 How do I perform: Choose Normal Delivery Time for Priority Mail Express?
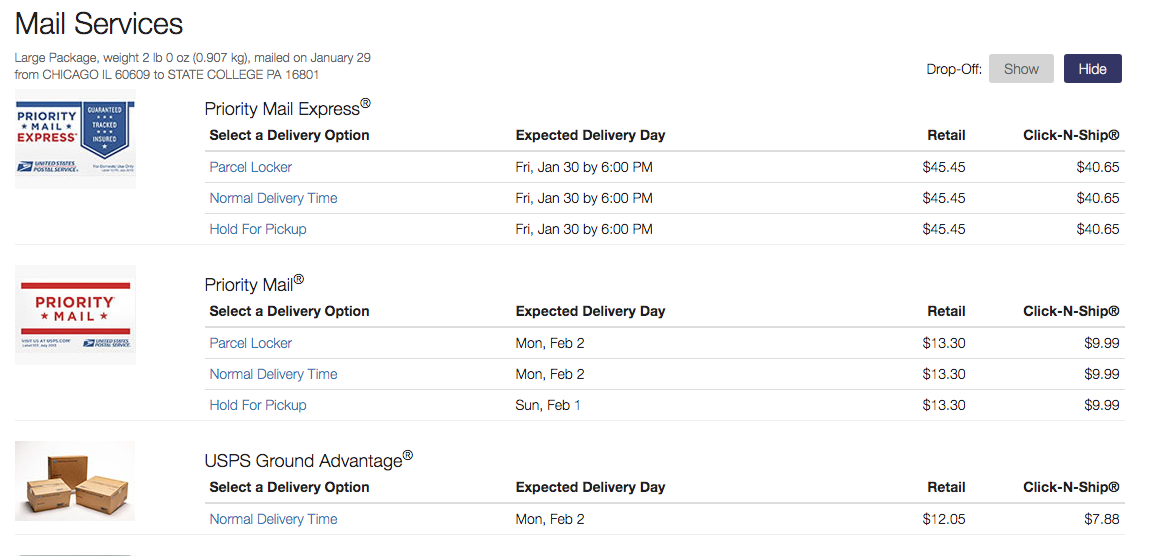273,198
